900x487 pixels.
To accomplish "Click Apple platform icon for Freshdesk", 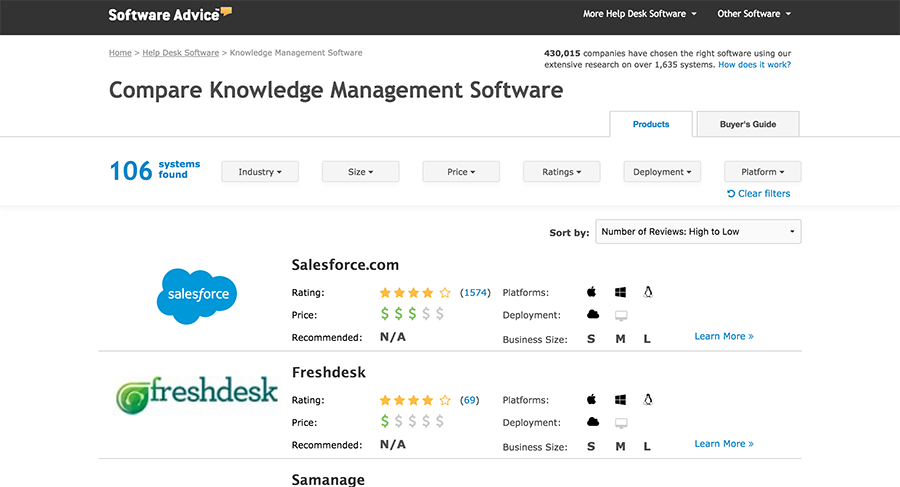I will [591, 399].
